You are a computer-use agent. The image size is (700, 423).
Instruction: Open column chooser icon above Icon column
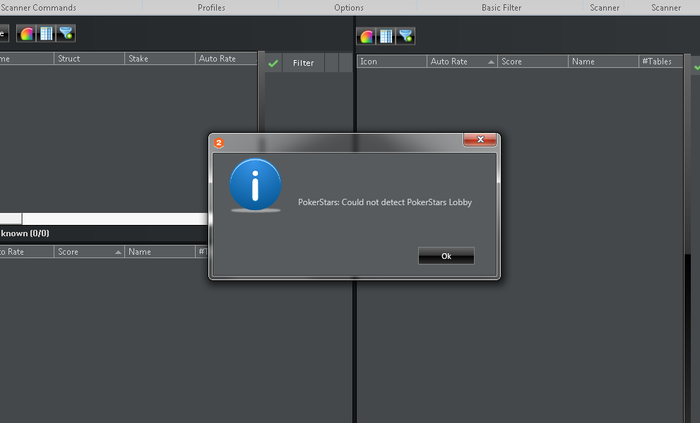(x=386, y=36)
